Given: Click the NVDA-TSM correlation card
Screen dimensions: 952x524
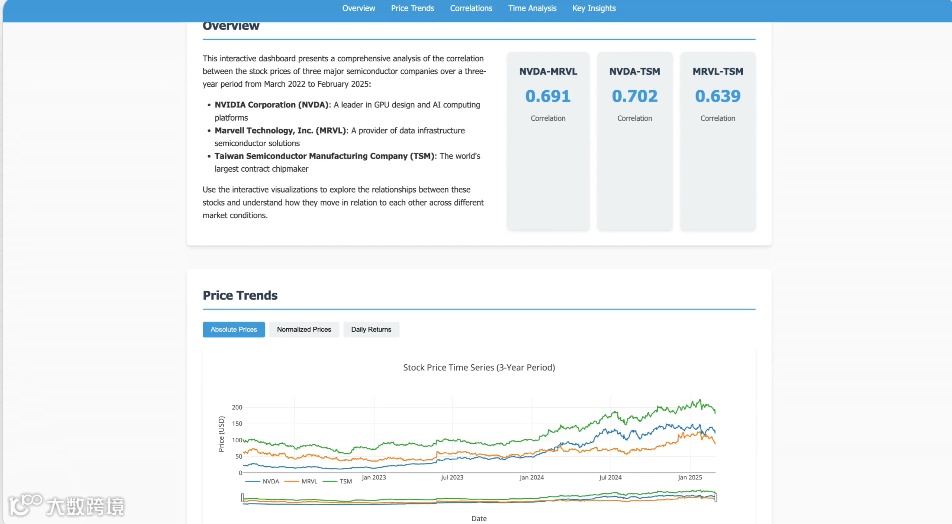Looking at the screenshot, I should 634,141.
